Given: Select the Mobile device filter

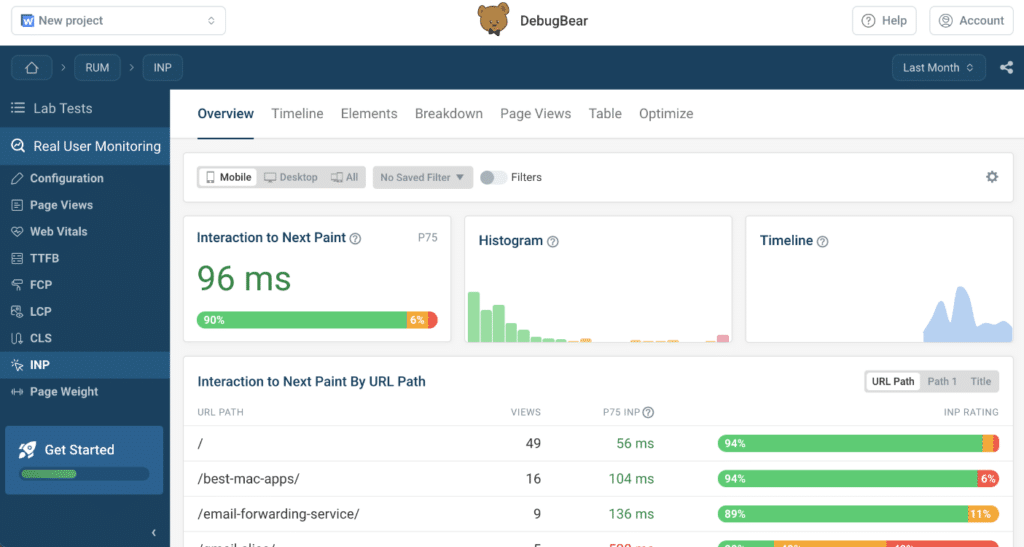Looking at the screenshot, I should [228, 177].
